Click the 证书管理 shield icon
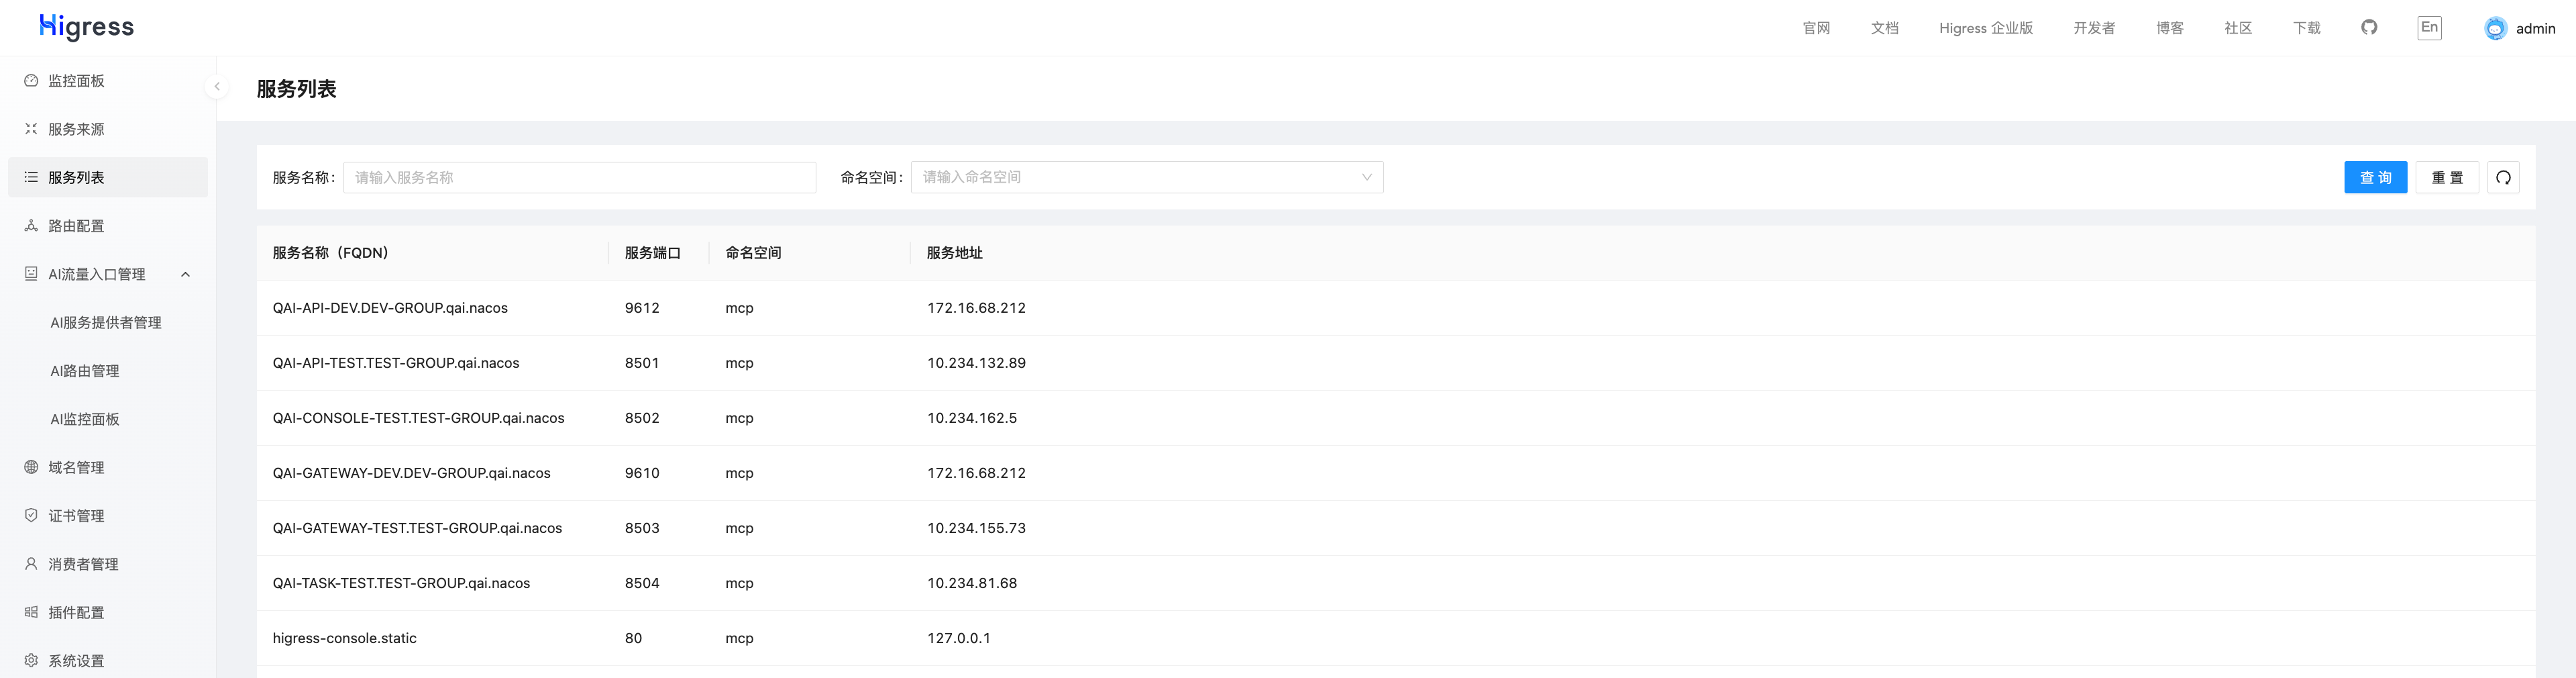This screenshot has width=2576, height=678. click(x=31, y=515)
